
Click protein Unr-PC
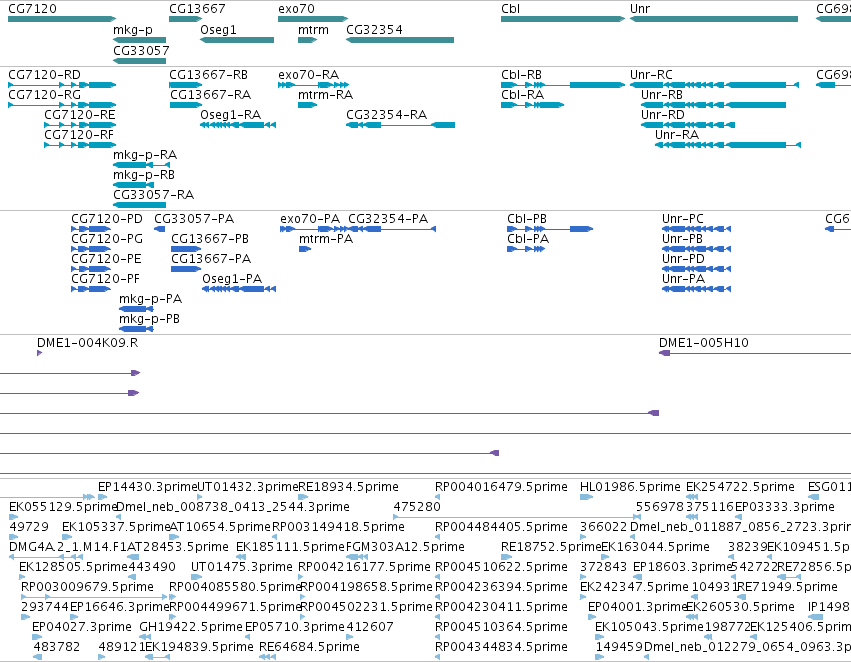click(x=696, y=229)
